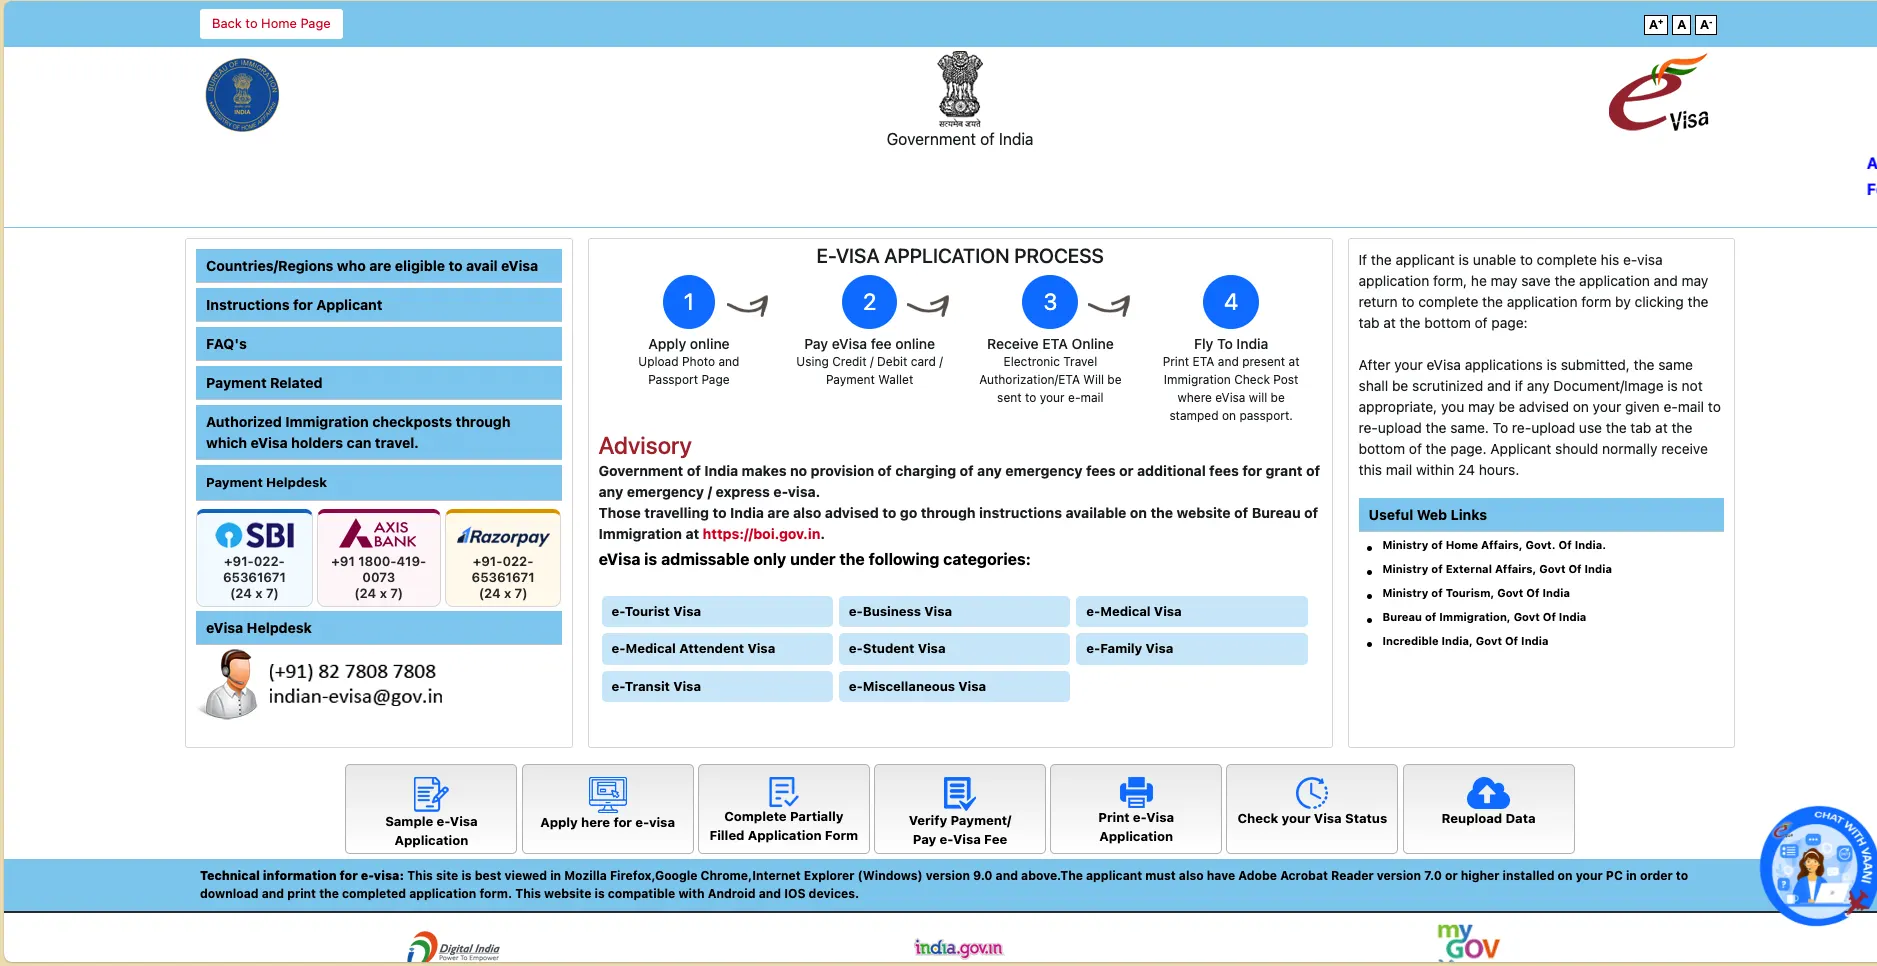
Task: Go Back to Home Page
Action: click(x=271, y=24)
